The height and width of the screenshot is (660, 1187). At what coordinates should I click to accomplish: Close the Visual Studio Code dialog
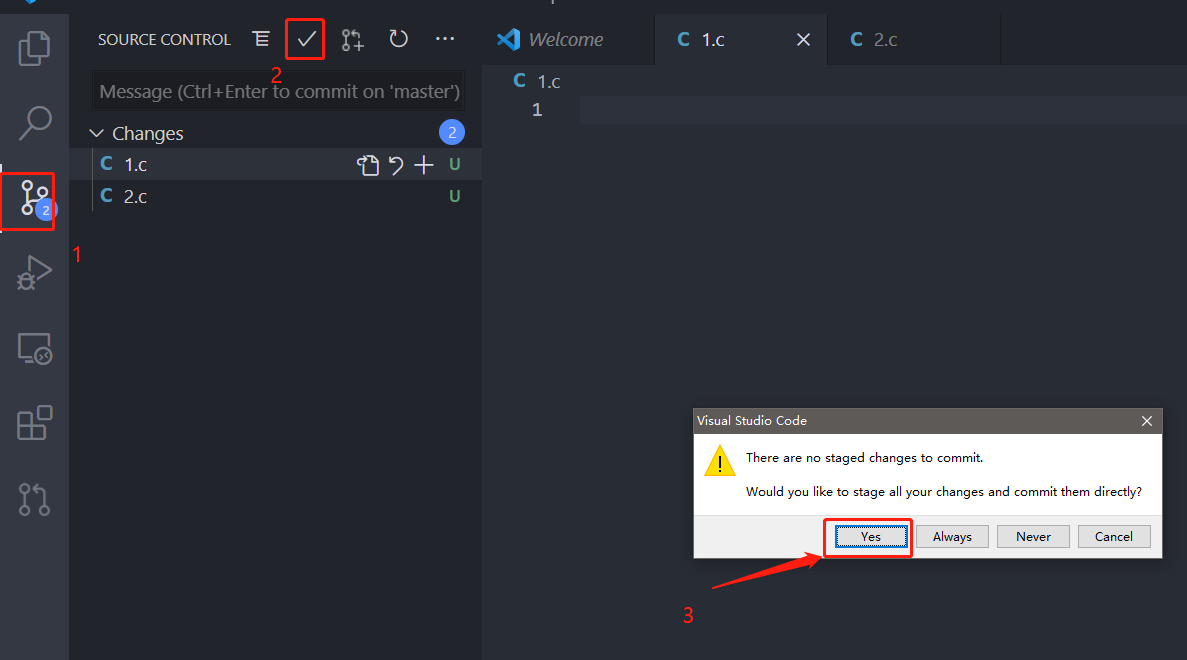(1147, 421)
